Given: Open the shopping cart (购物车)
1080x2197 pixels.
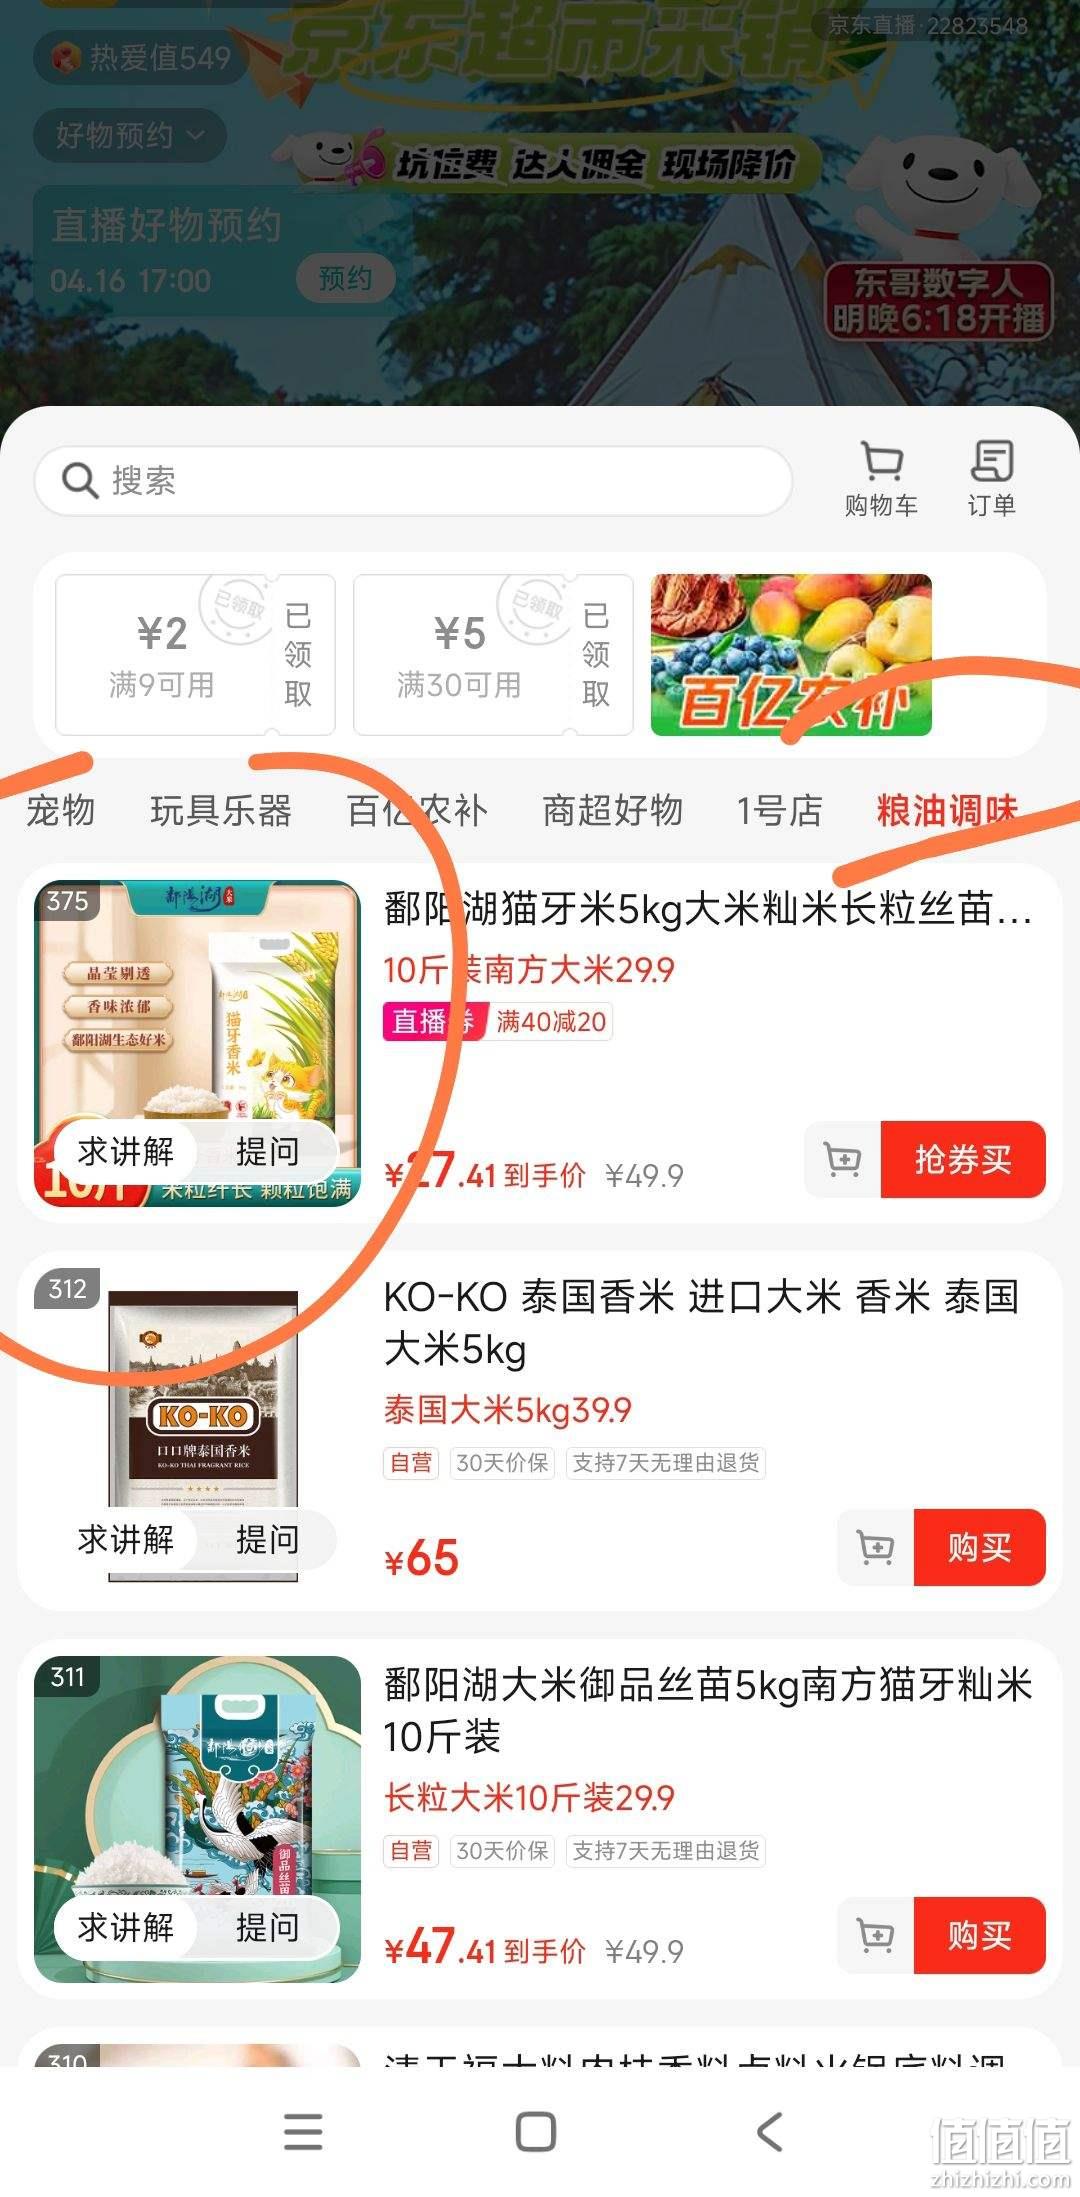Looking at the screenshot, I should [881, 479].
